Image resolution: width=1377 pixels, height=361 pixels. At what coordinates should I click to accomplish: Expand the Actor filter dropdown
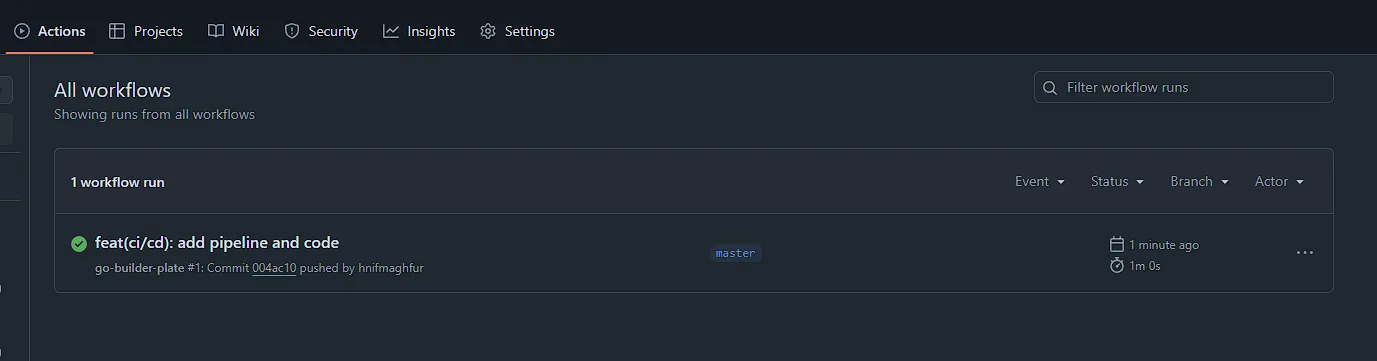(1280, 181)
